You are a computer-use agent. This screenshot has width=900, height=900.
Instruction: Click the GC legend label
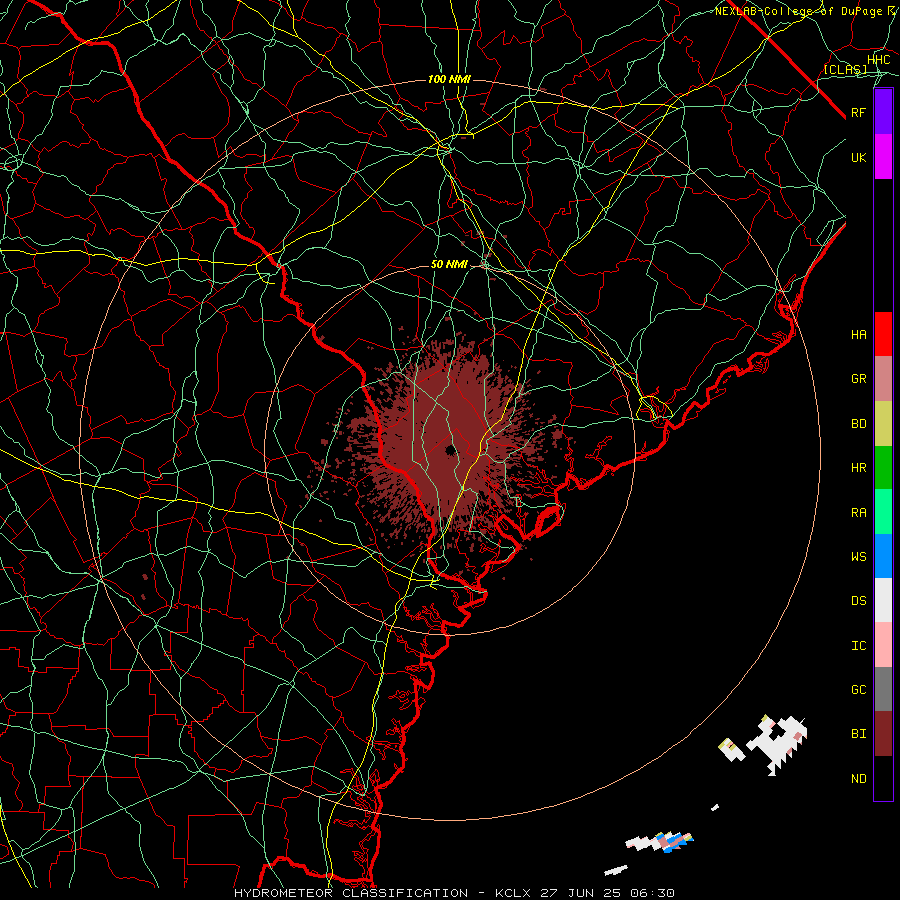click(x=858, y=689)
